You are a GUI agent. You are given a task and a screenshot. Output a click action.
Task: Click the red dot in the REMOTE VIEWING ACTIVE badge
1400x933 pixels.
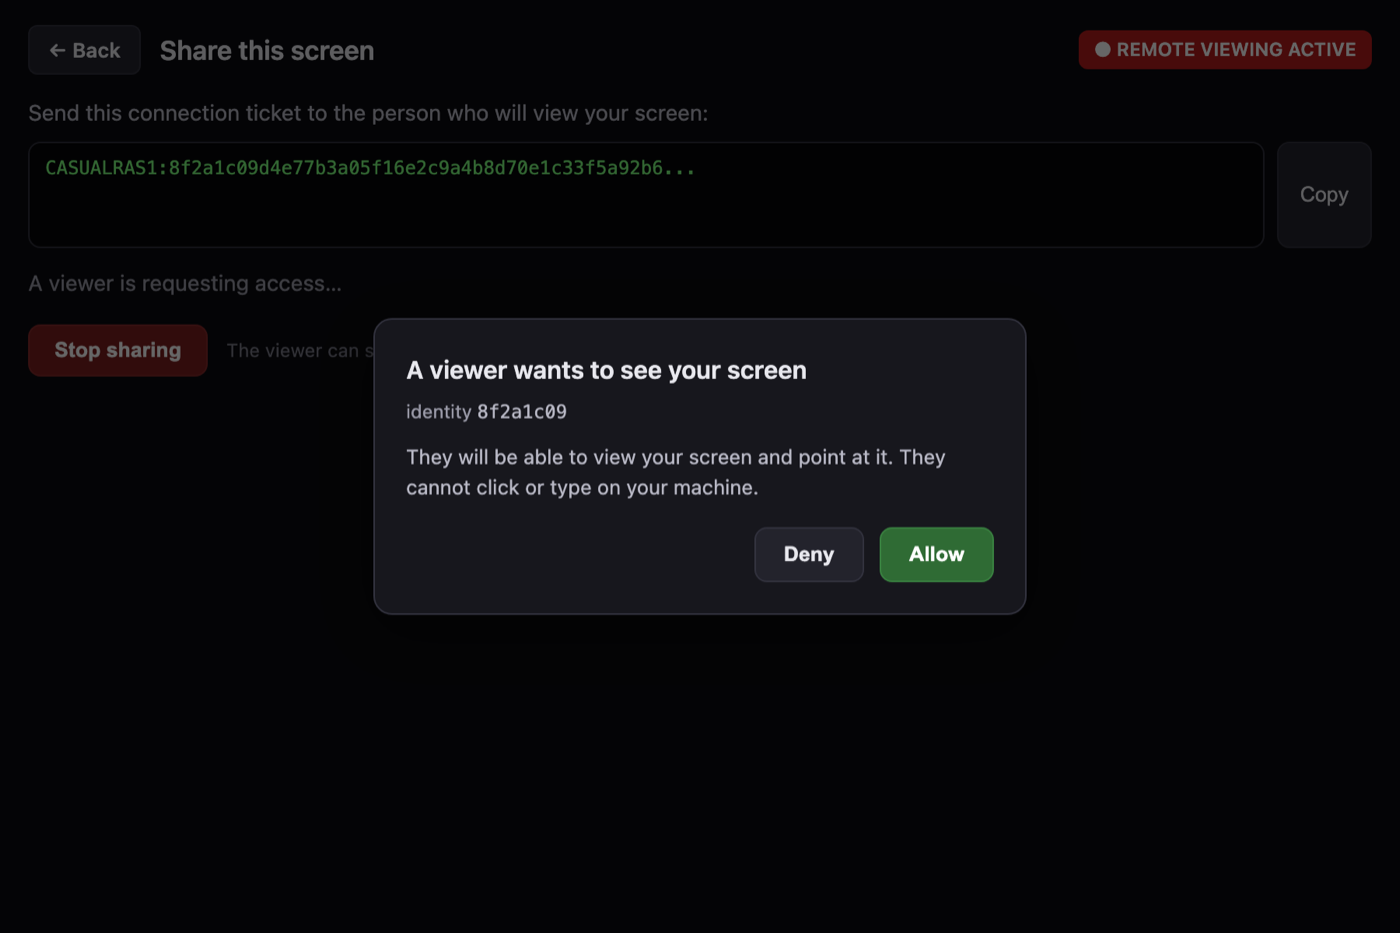(1102, 50)
